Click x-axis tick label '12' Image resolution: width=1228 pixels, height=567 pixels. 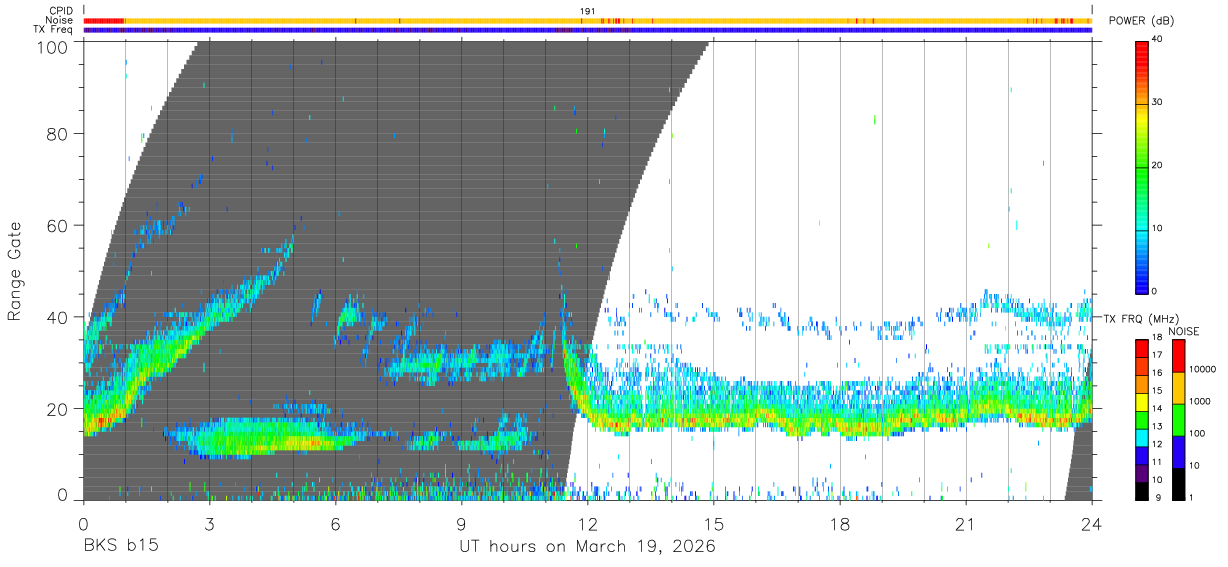pos(587,524)
